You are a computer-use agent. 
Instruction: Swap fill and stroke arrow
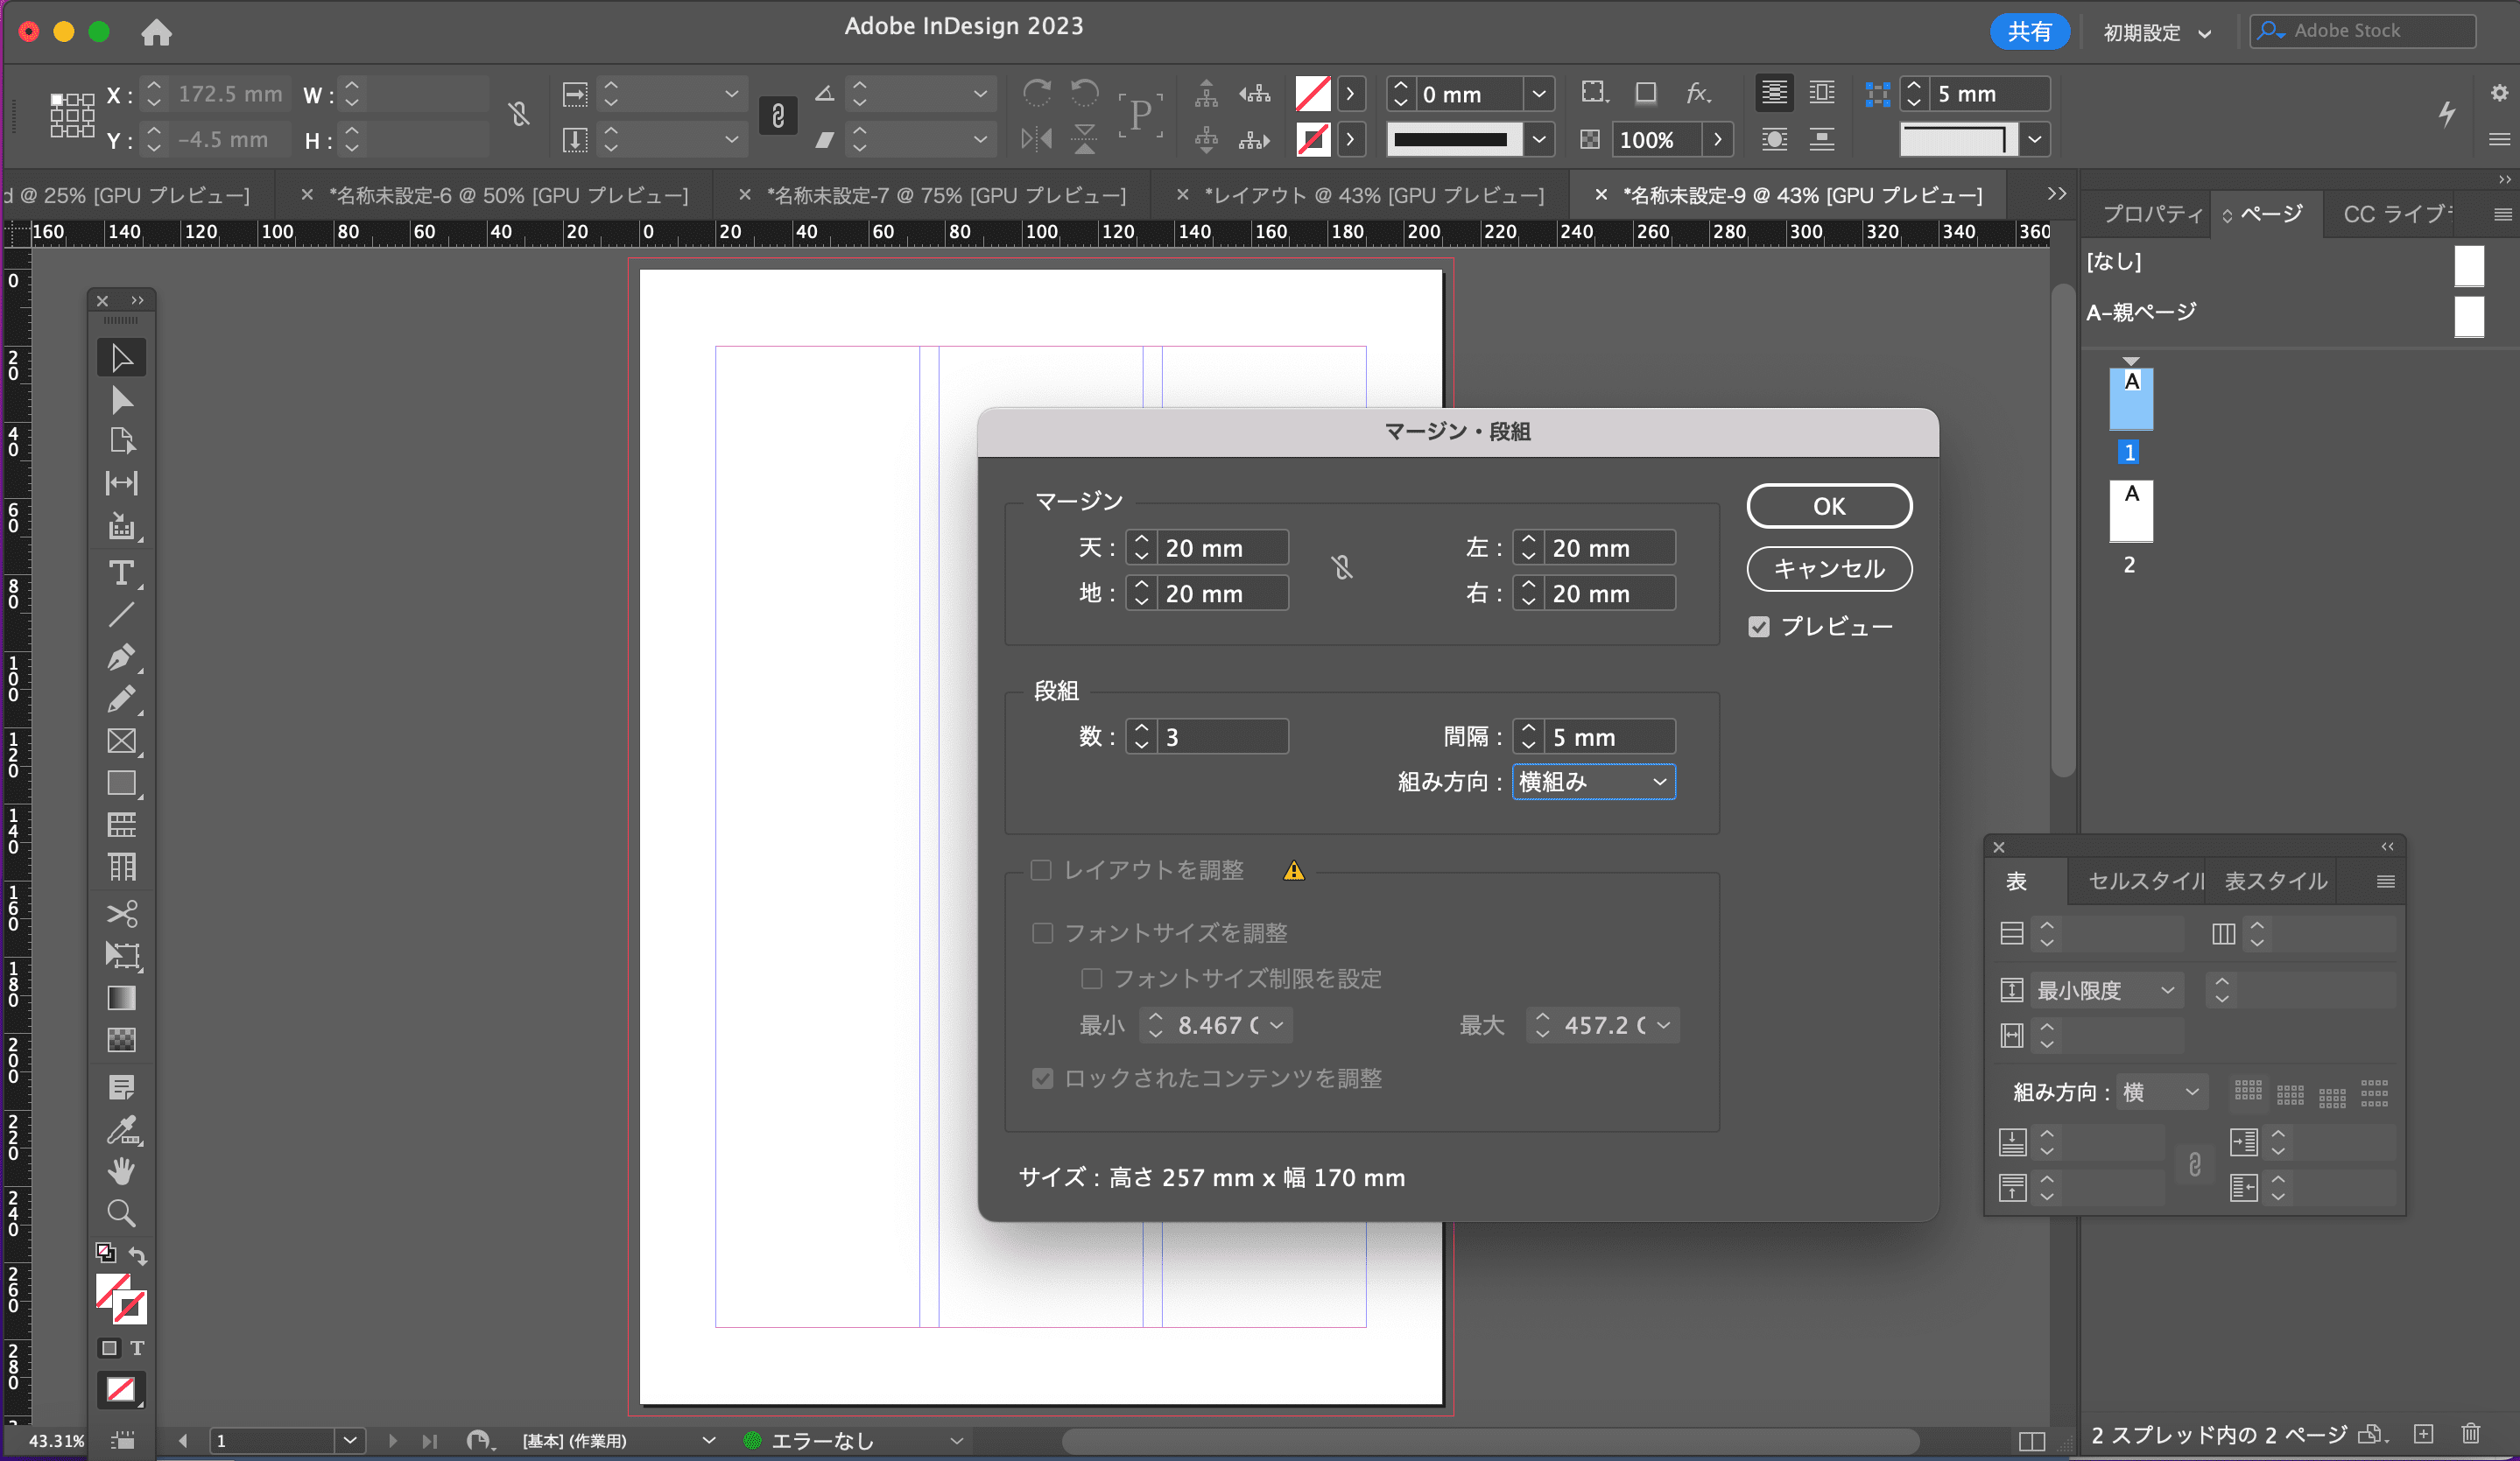(x=138, y=1255)
